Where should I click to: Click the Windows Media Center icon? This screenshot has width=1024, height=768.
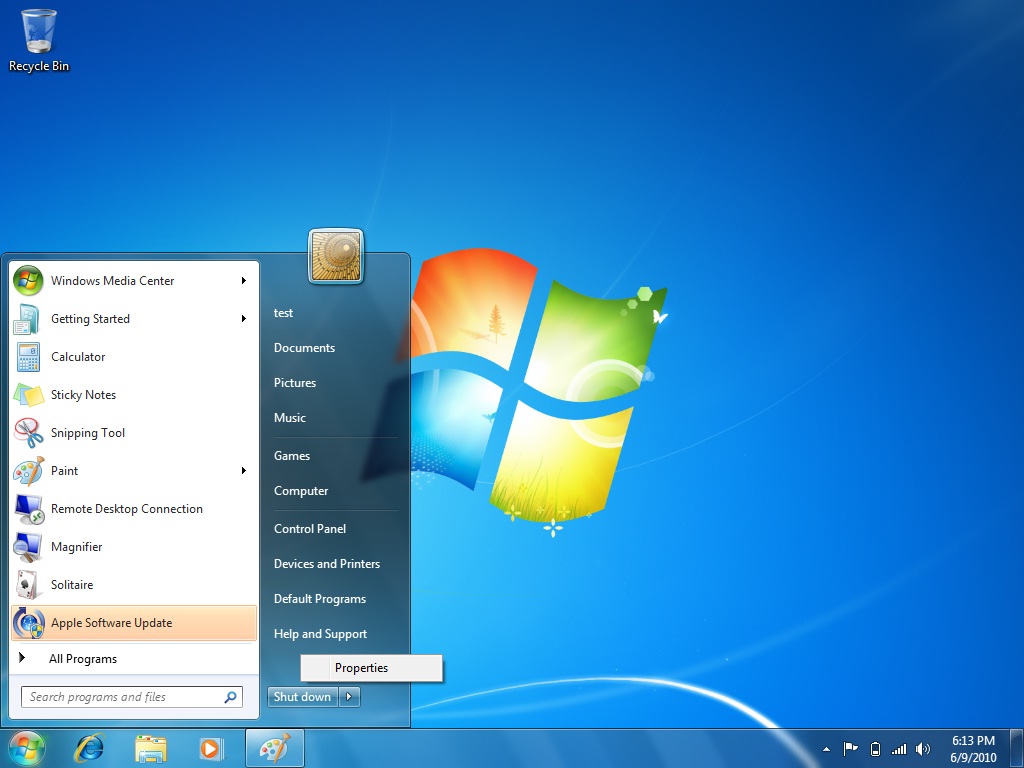point(28,281)
